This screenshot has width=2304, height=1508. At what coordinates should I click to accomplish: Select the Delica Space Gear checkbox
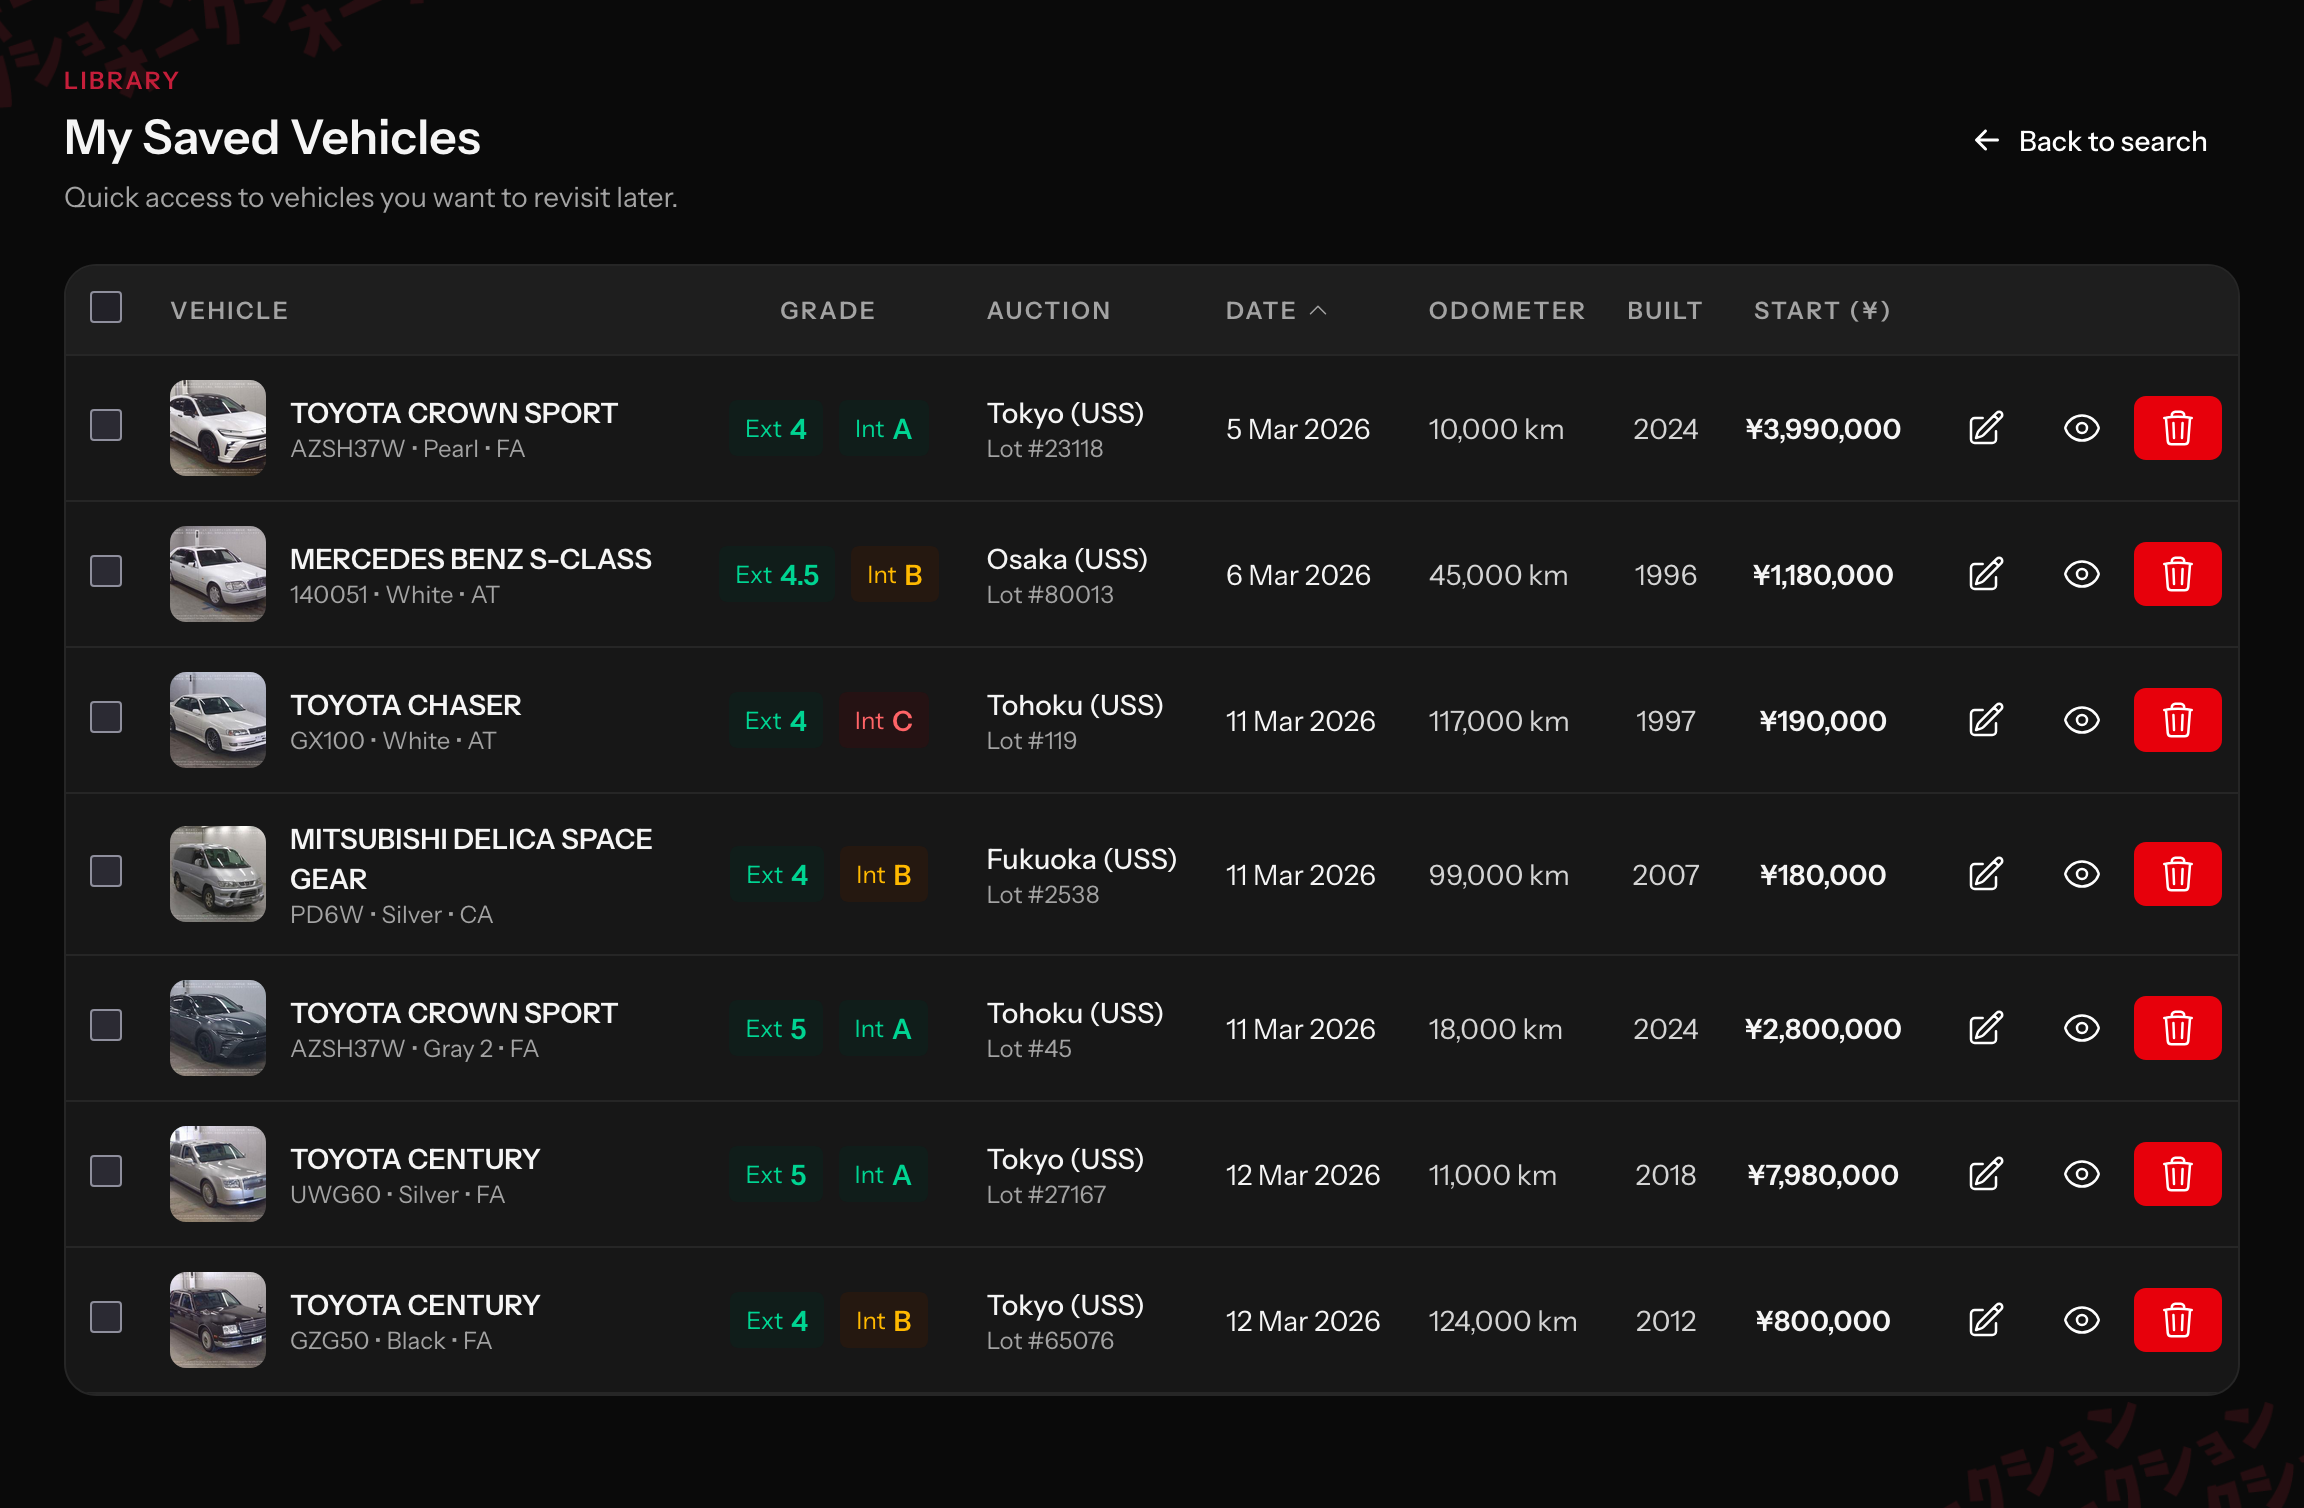tap(106, 871)
